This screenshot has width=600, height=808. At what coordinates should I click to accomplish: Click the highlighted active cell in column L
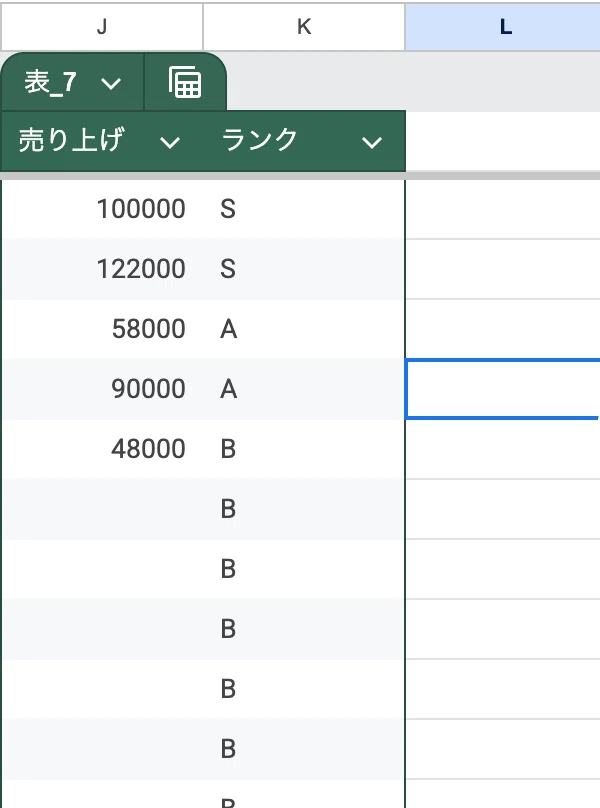(503, 389)
